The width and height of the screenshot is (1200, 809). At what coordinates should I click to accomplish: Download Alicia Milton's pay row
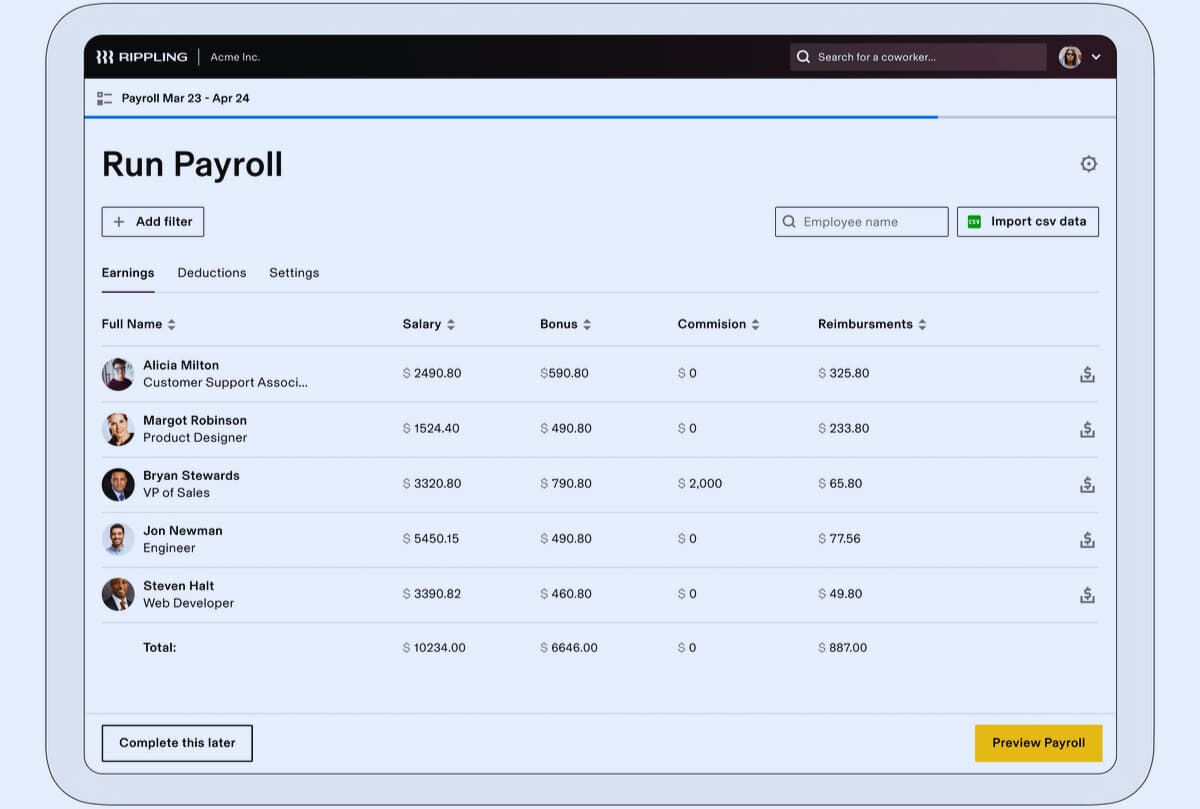coord(1087,374)
